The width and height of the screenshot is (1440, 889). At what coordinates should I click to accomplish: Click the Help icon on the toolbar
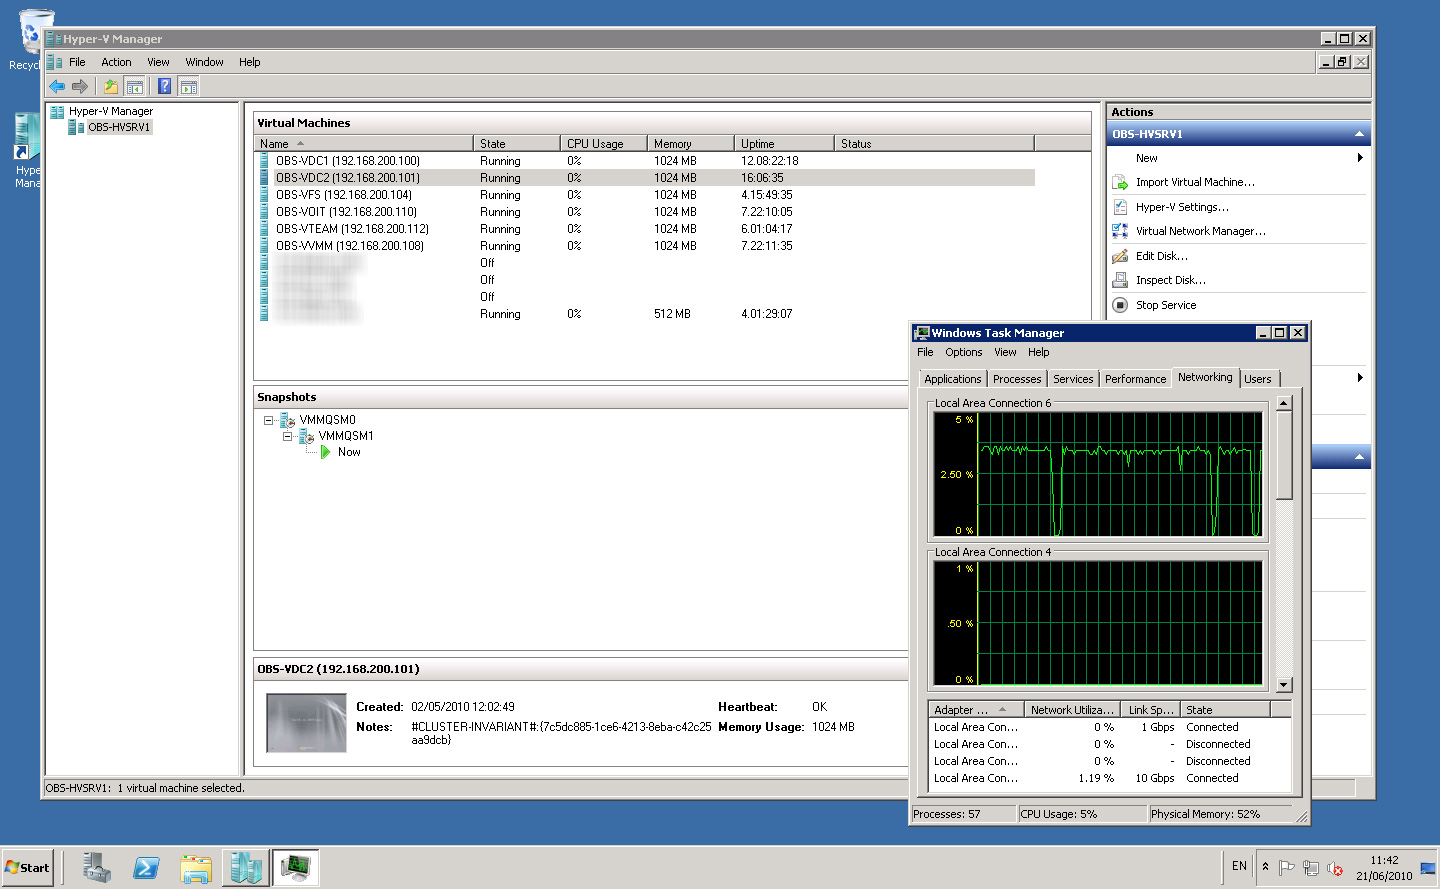pos(163,86)
